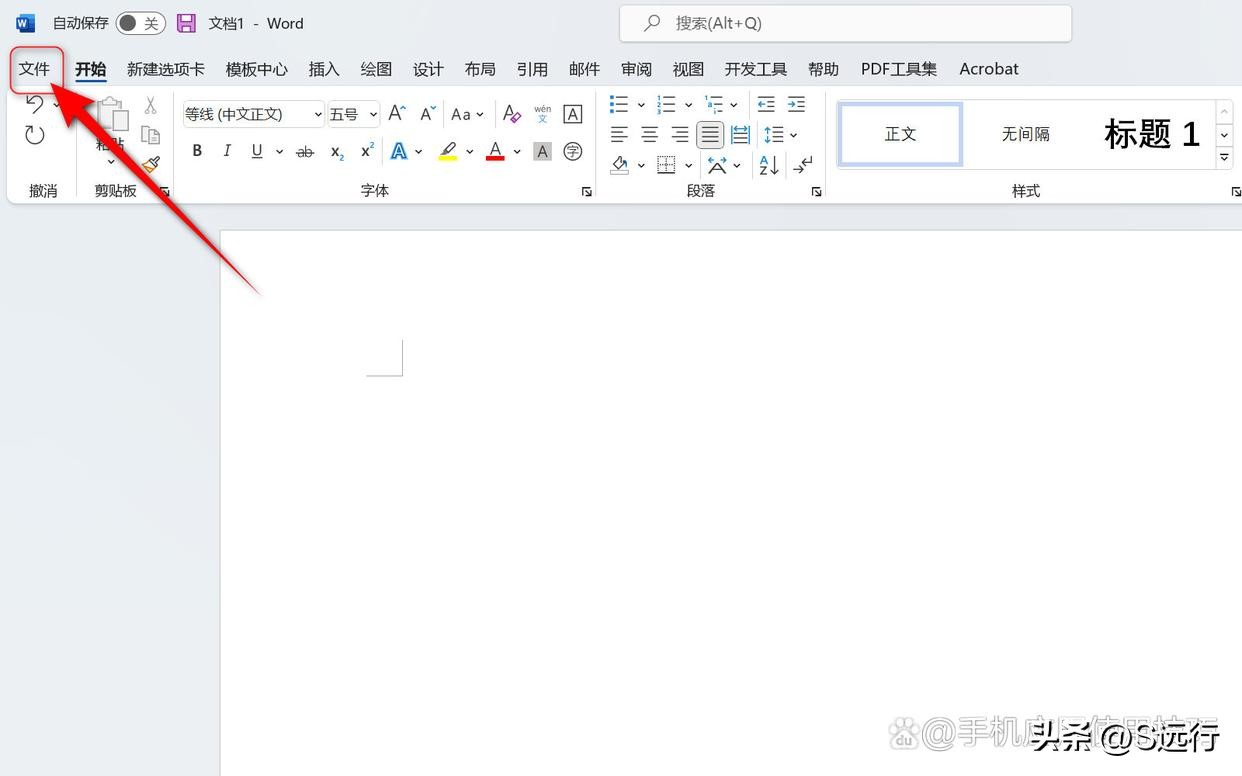Click the strikethrough icon
The width and height of the screenshot is (1242, 776).
pyautogui.click(x=304, y=150)
